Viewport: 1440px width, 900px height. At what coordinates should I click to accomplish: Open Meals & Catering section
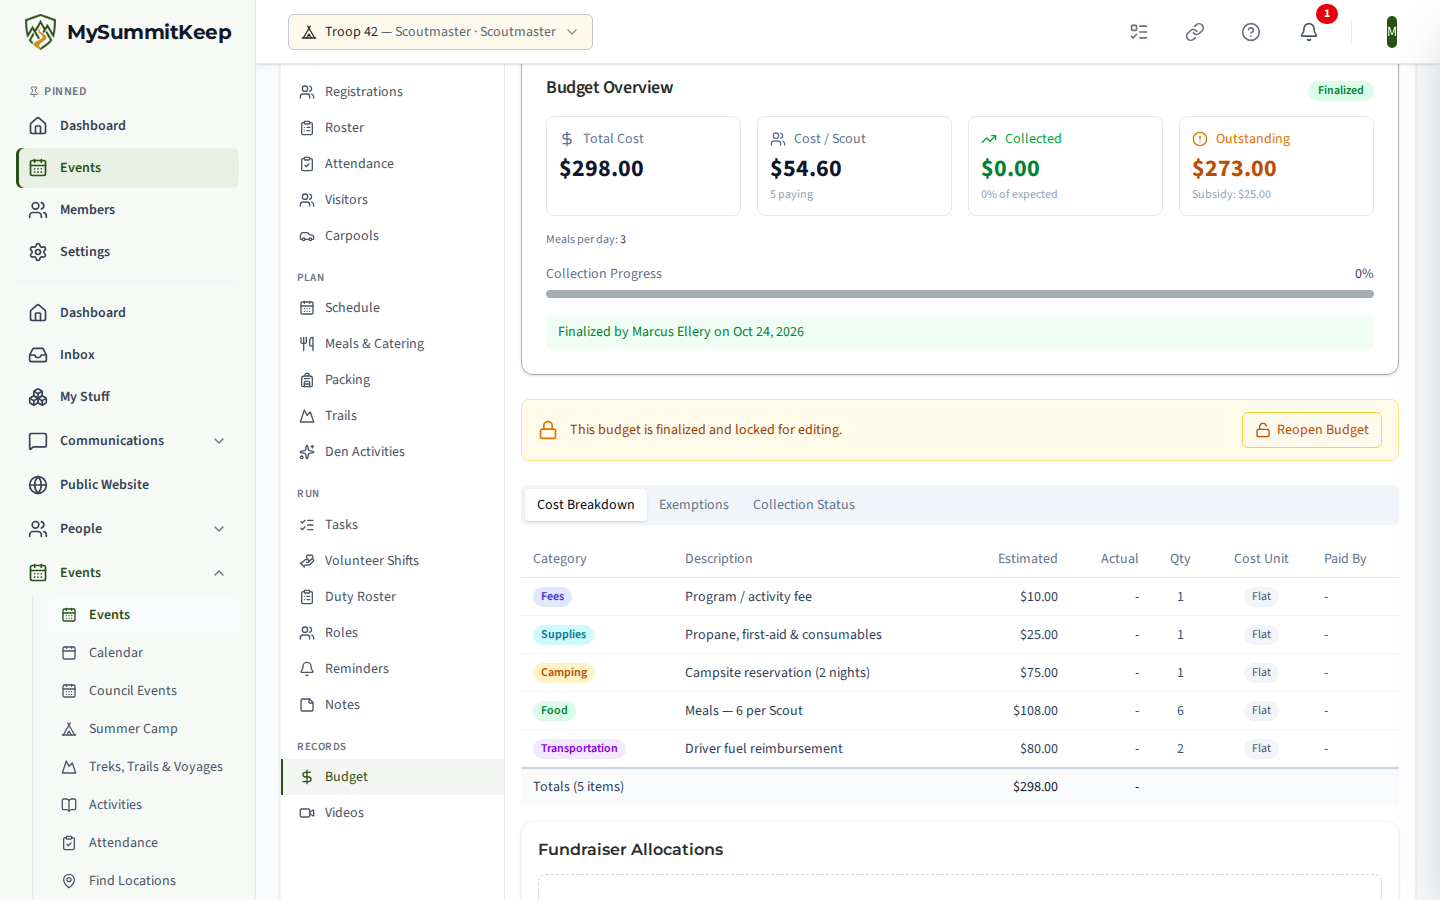pos(392,344)
